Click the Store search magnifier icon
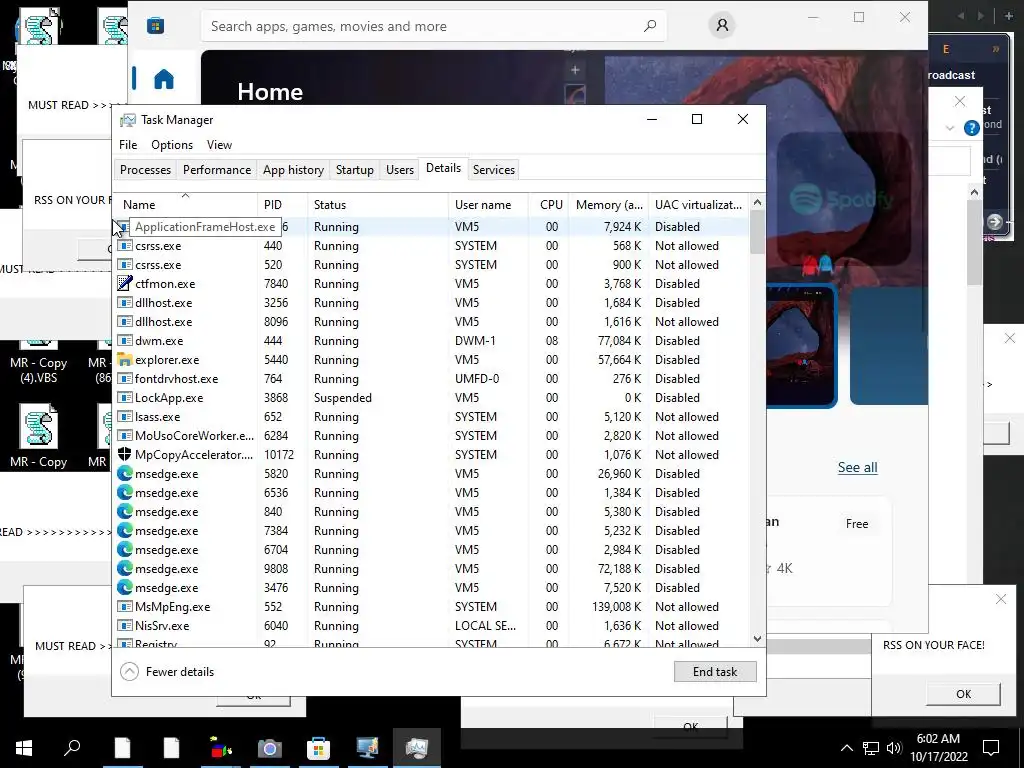Viewport: 1024px width, 768px height. (x=650, y=26)
